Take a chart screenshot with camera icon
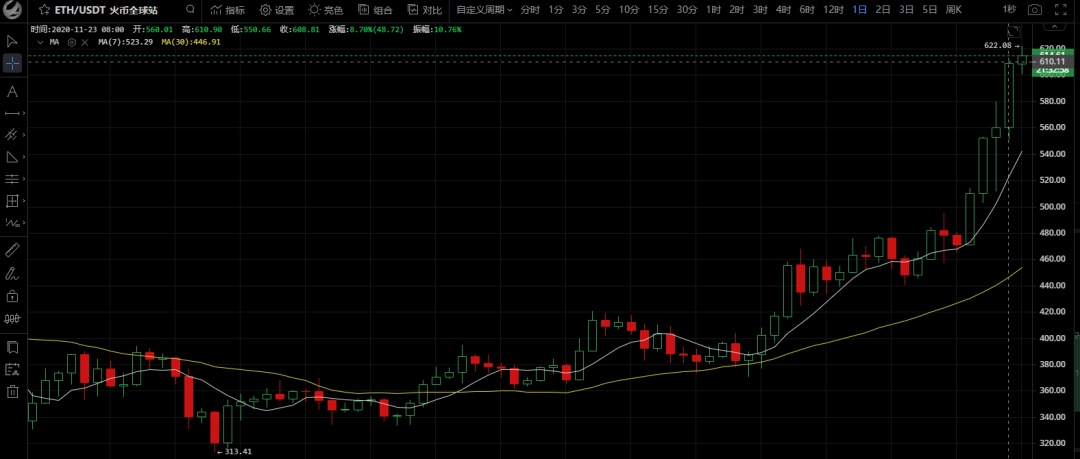Image resolution: width=1080 pixels, height=459 pixels. click(x=1035, y=10)
